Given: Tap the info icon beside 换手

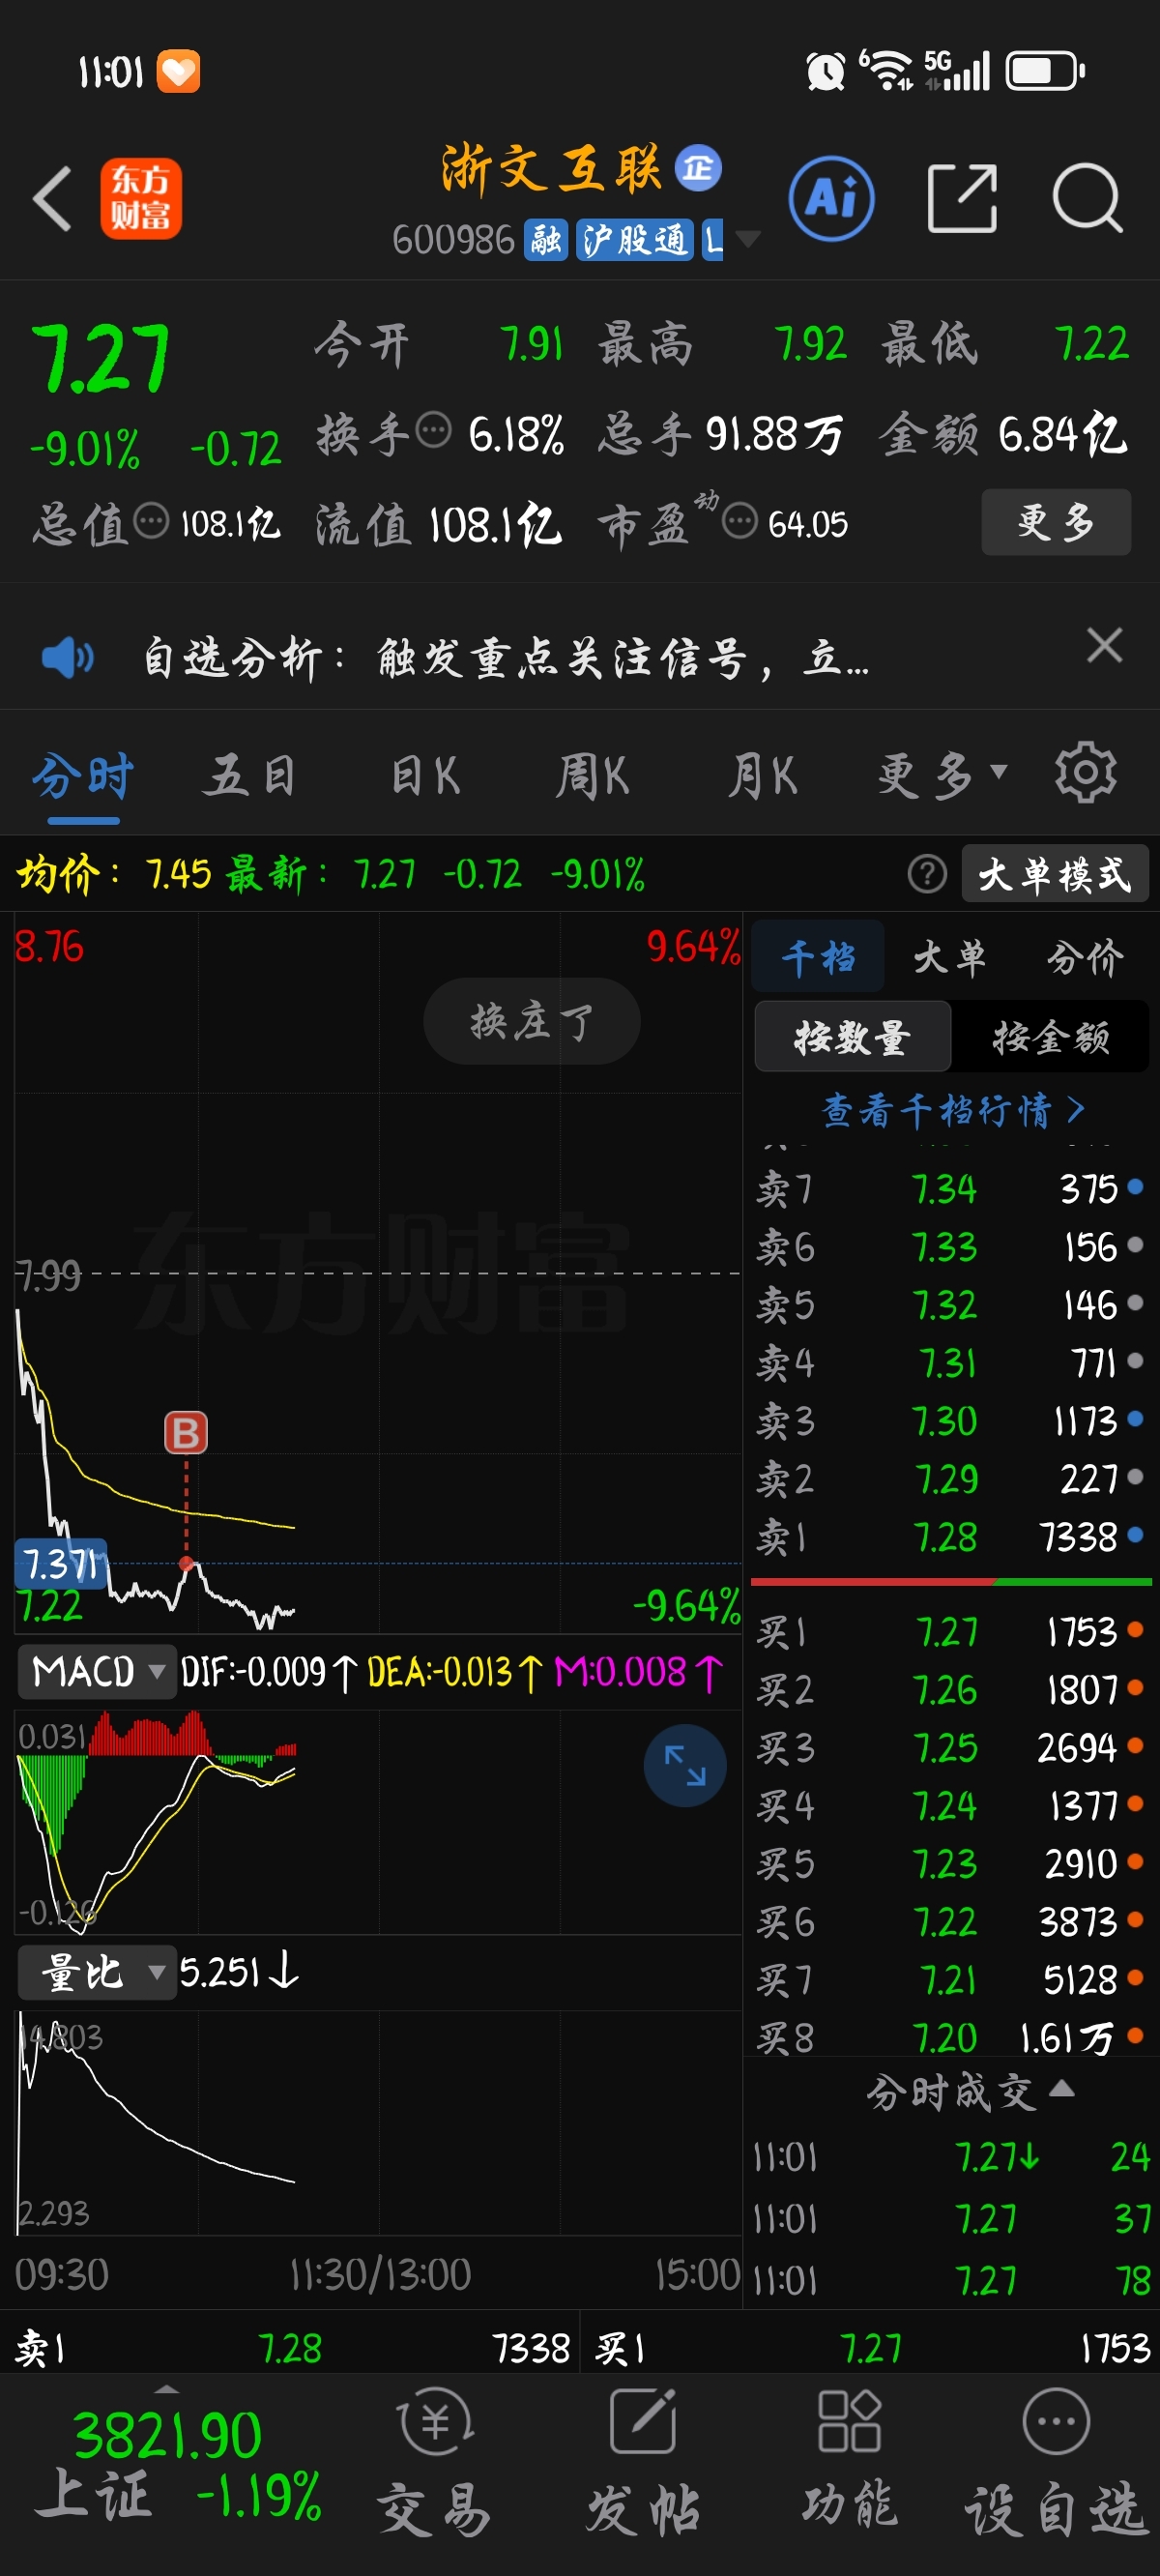Looking at the screenshot, I should pos(433,431).
